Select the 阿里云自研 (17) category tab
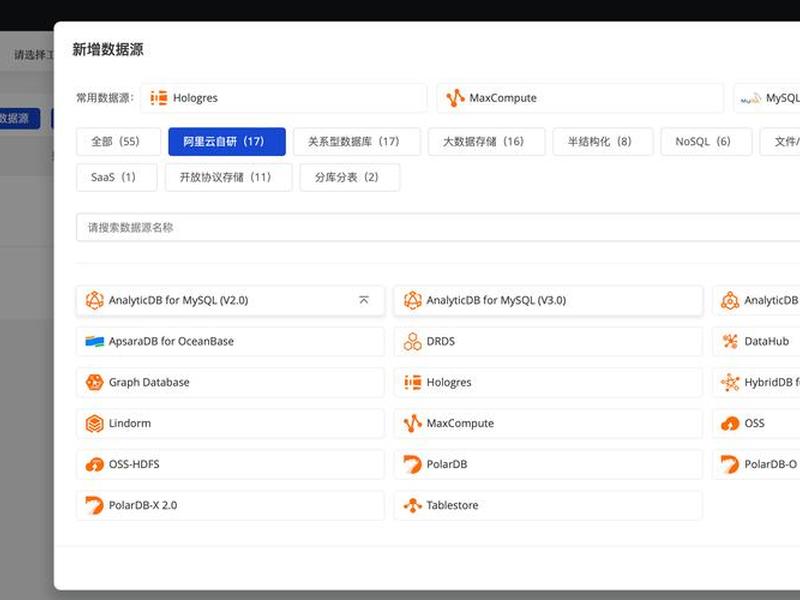 (227, 141)
